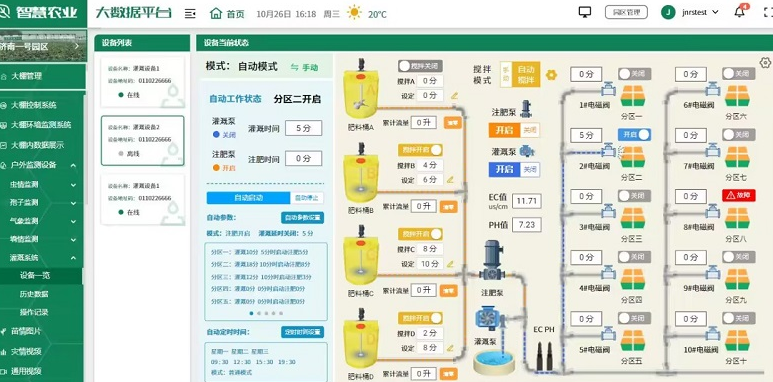The width and height of the screenshot is (773, 382).
Task: Toggle the 2#电磁阀 switch showing 开启
Action: coord(634,135)
